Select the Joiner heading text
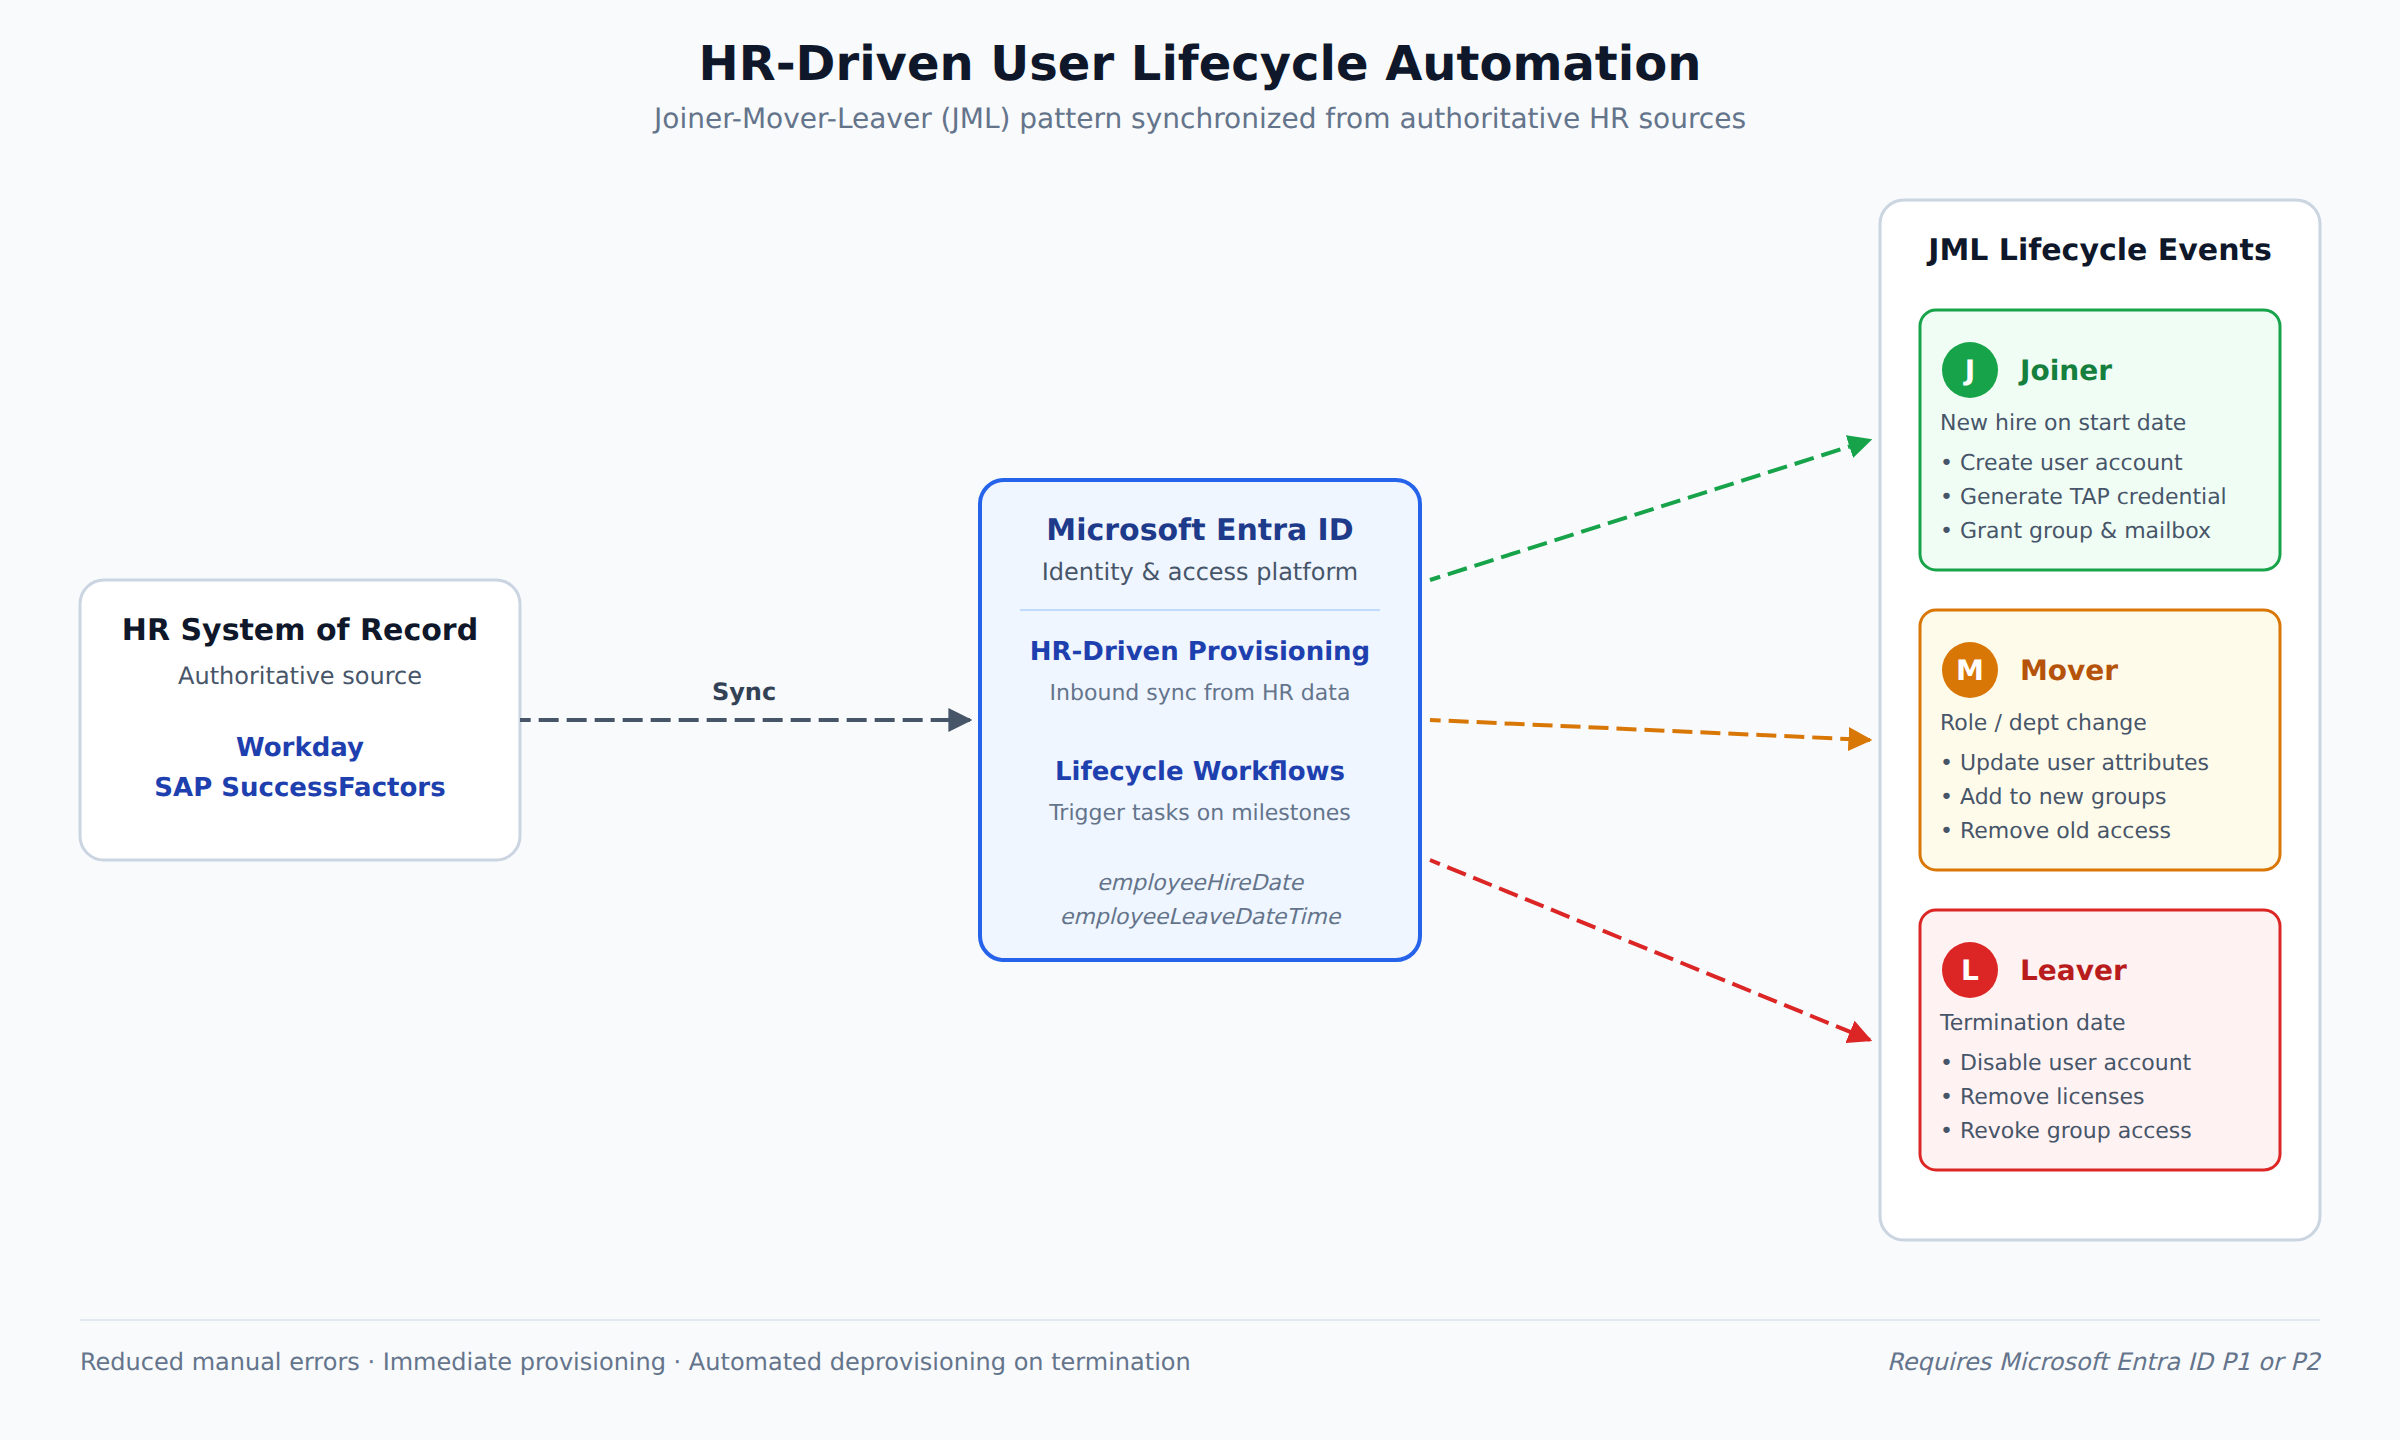This screenshot has height=1440, width=2400. [2065, 371]
